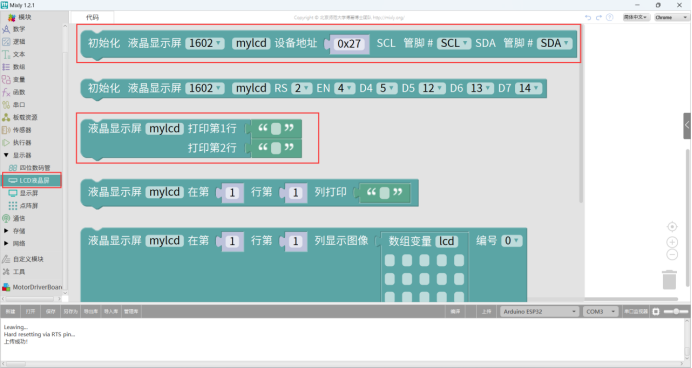Viewport: 692px width, 368px height.
Task: Switch to the 代码 tab
Action: (x=92, y=17)
